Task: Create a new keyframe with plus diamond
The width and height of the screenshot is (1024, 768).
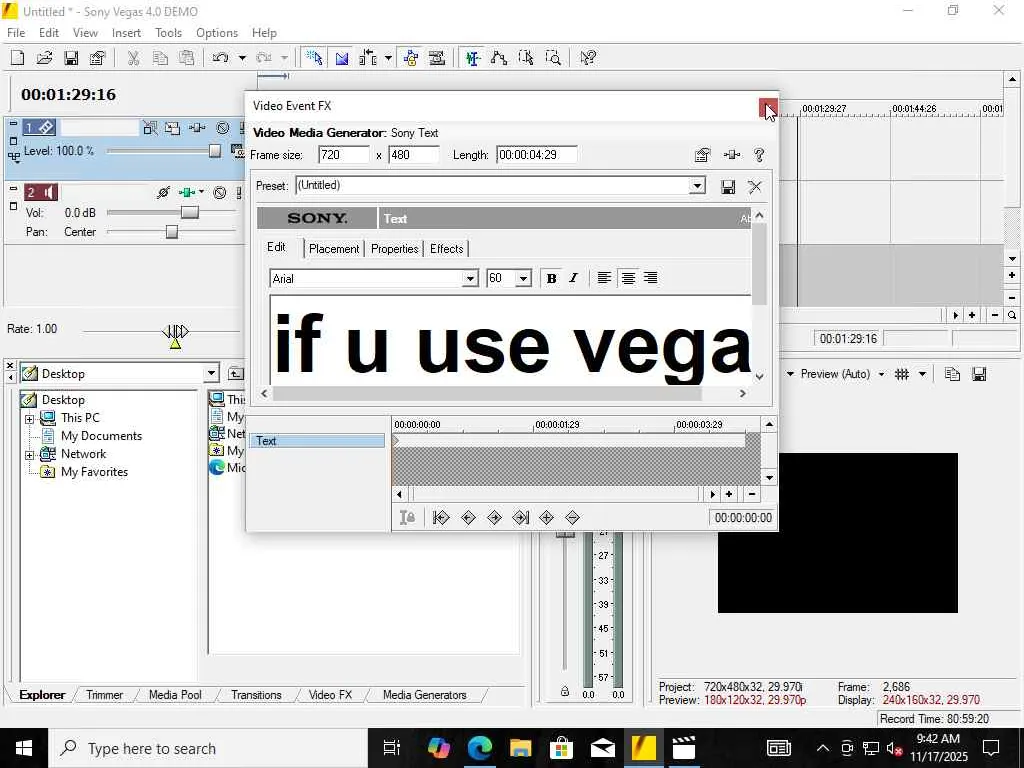Action: tap(547, 518)
